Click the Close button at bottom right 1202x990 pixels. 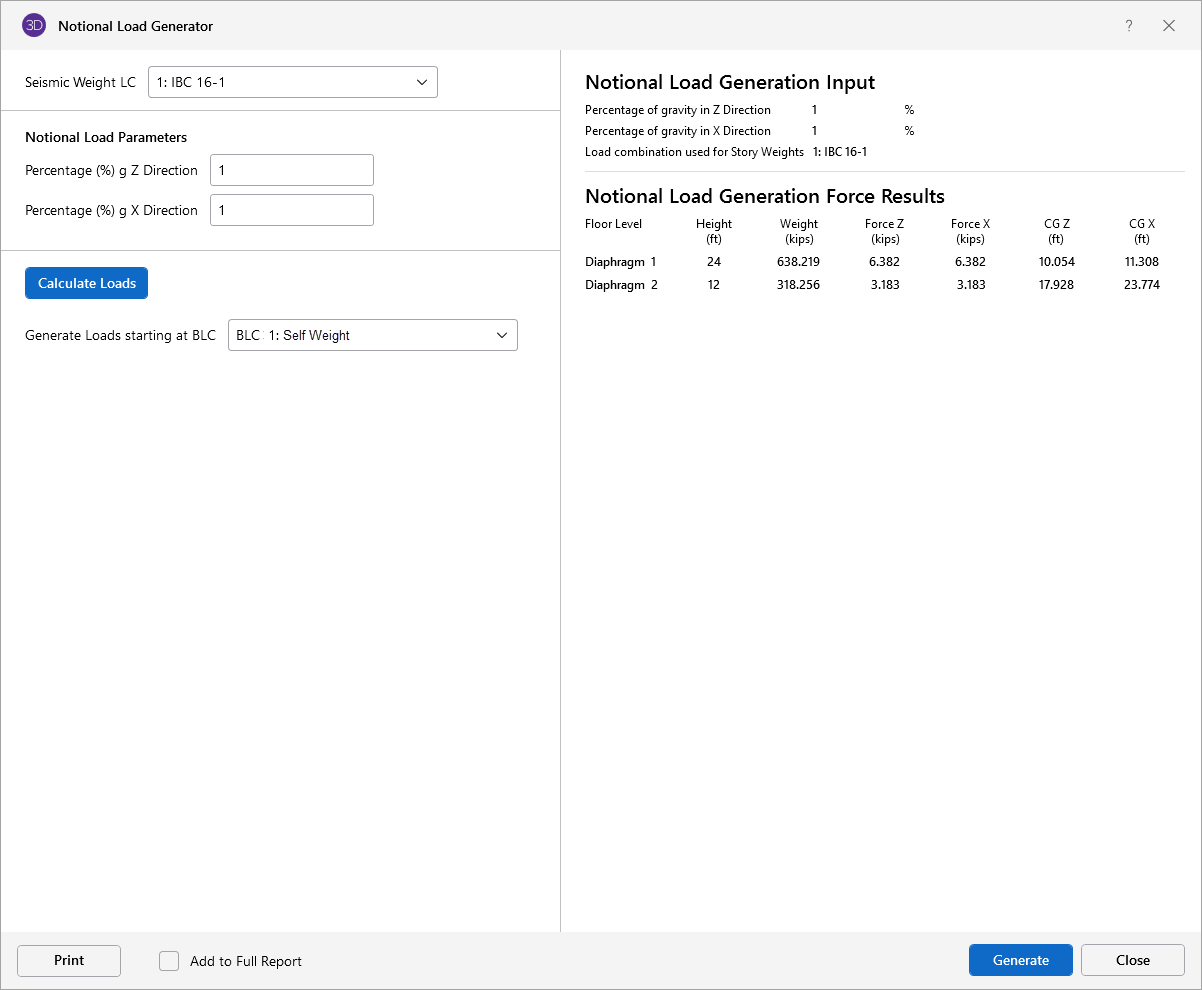[1132, 960]
